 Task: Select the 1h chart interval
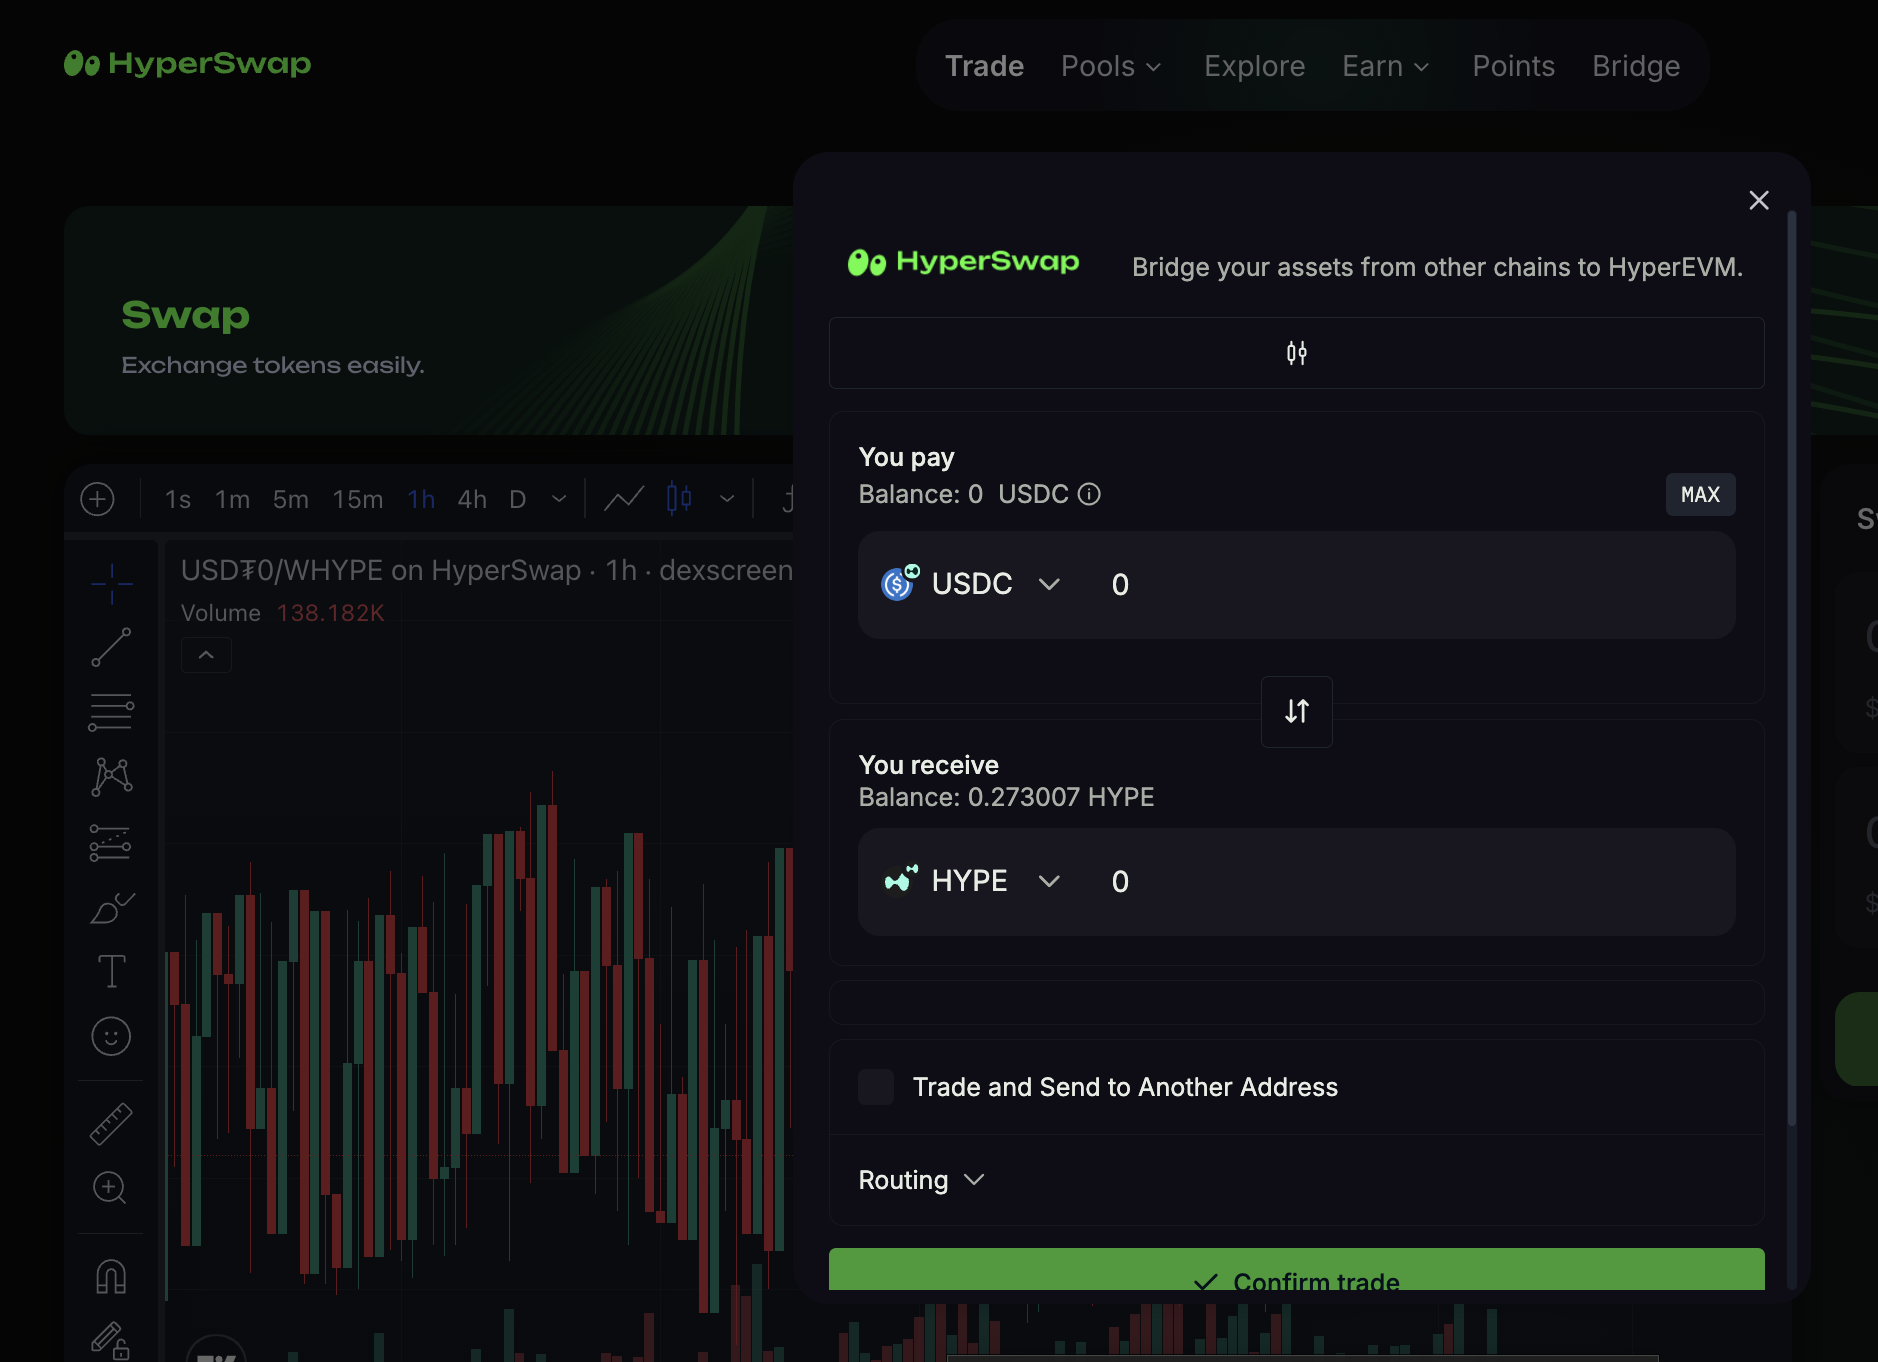(x=421, y=499)
